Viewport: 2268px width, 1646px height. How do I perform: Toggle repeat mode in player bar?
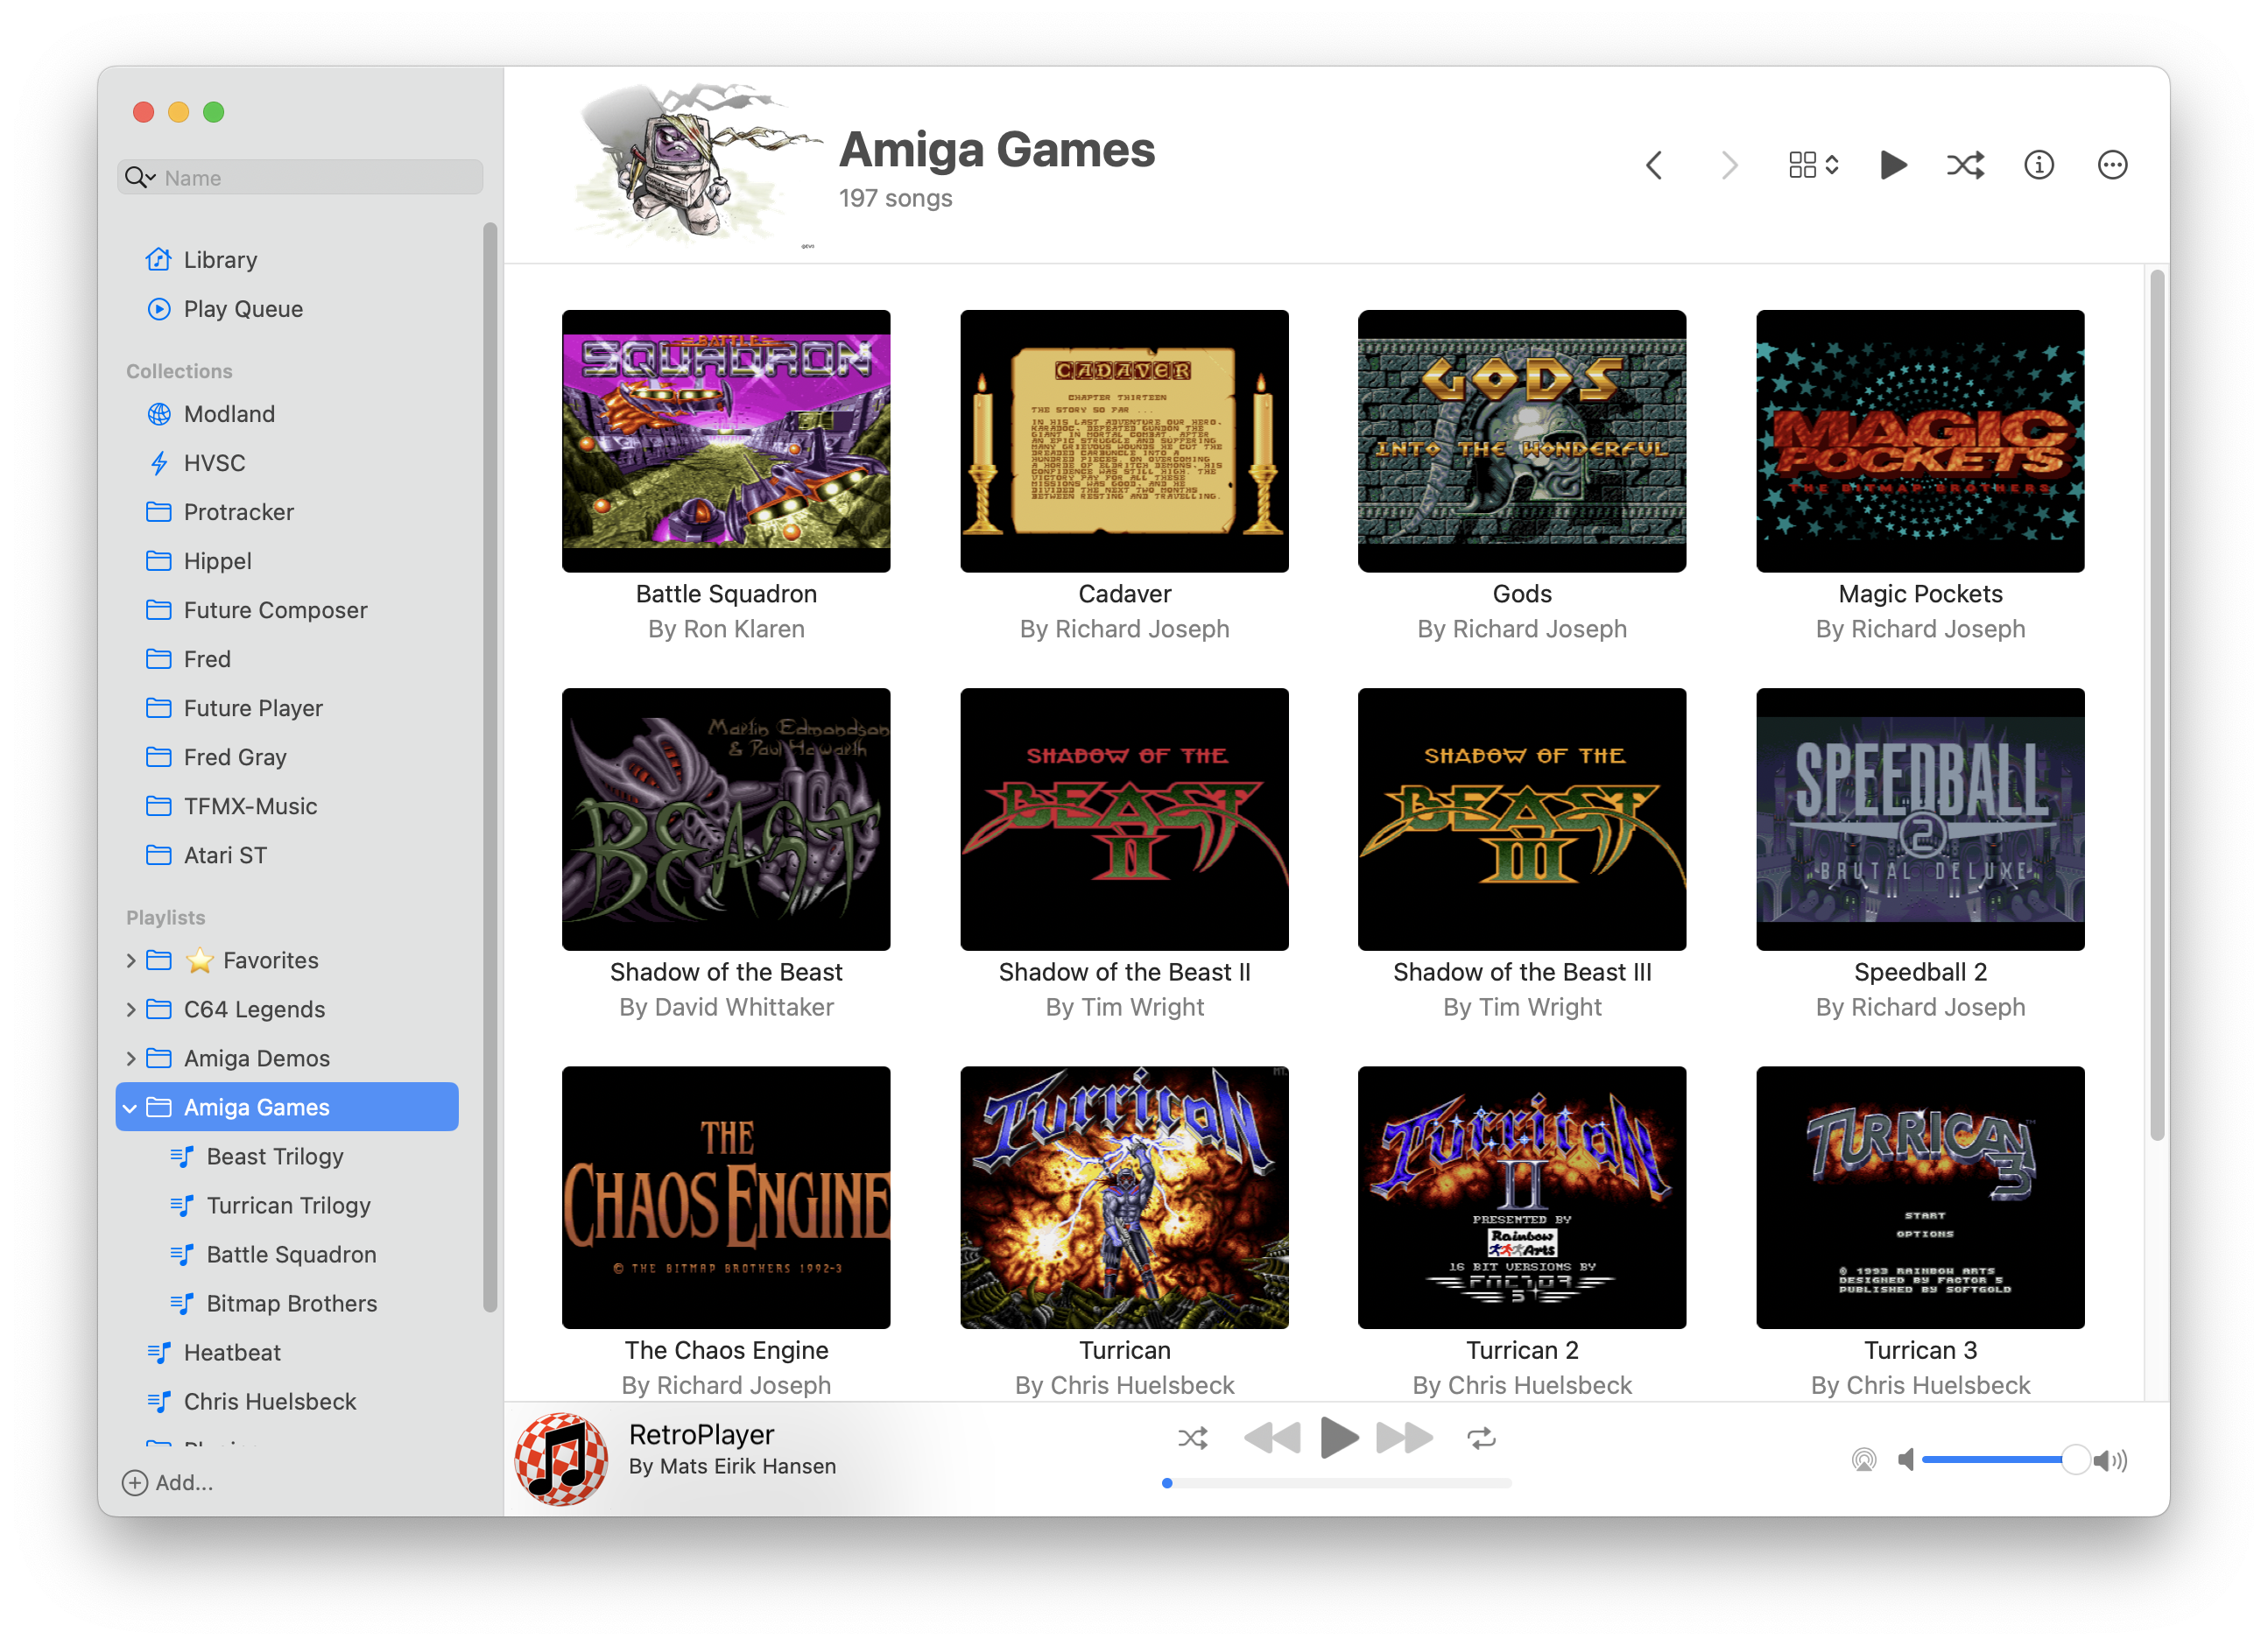(x=1481, y=1438)
